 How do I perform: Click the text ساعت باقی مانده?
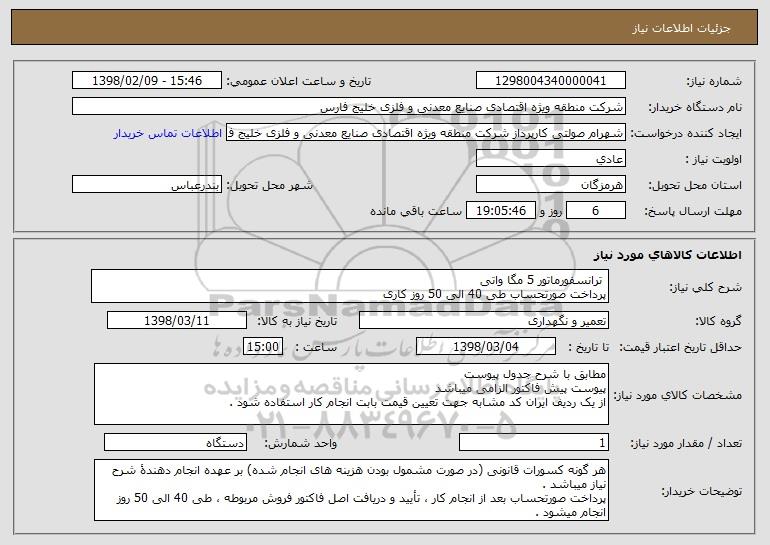(x=415, y=211)
